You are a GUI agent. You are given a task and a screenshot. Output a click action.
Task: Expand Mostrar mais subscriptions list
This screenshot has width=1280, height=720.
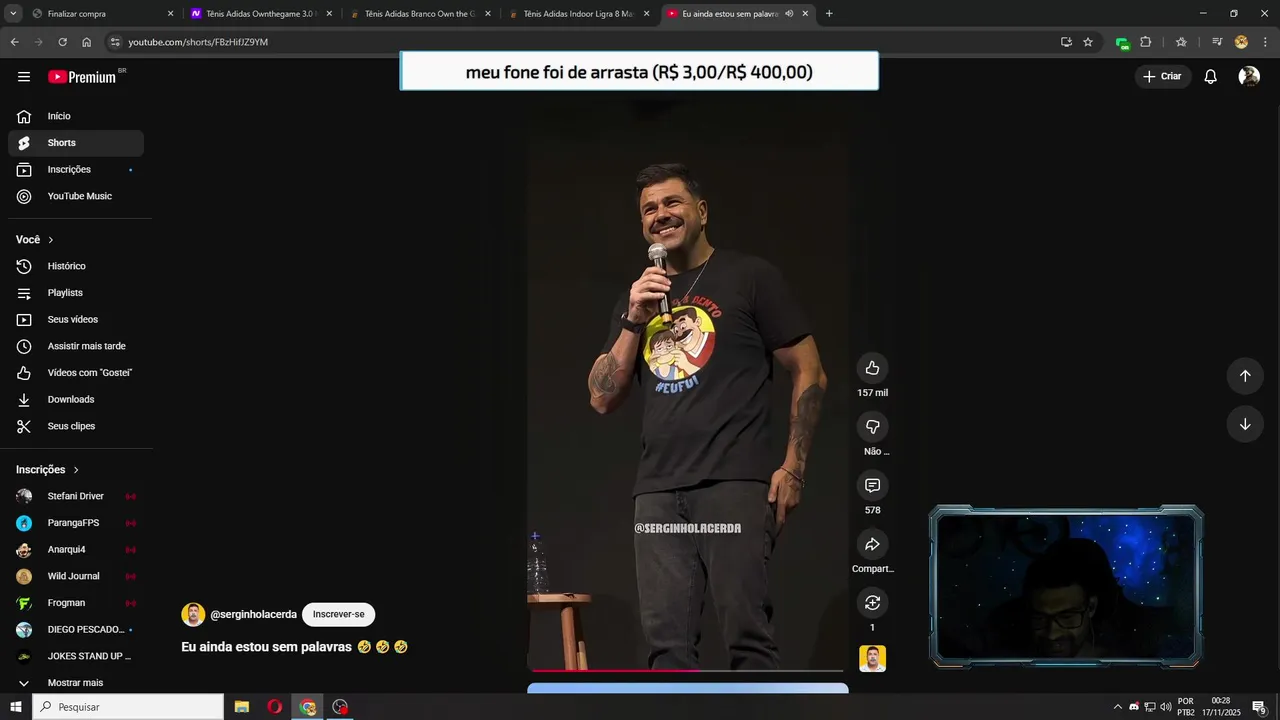click(x=76, y=683)
